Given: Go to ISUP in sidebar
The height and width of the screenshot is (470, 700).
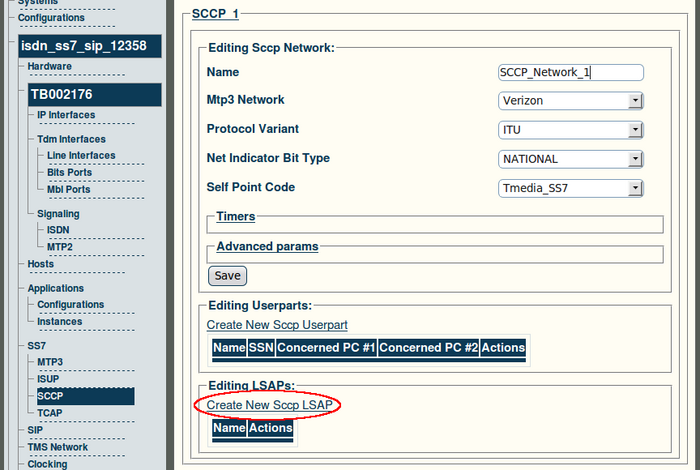Looking at the screenshot, I should coord(50,379).
